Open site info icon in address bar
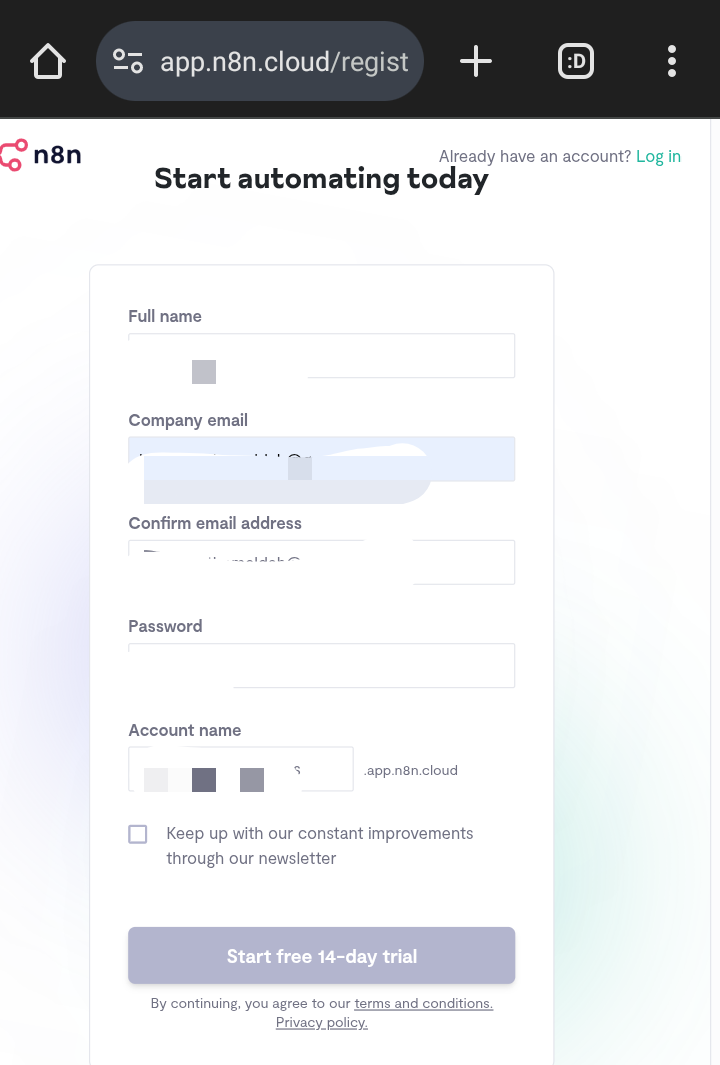This screenshot has height=1065, width=720. [x=128, y=62]
